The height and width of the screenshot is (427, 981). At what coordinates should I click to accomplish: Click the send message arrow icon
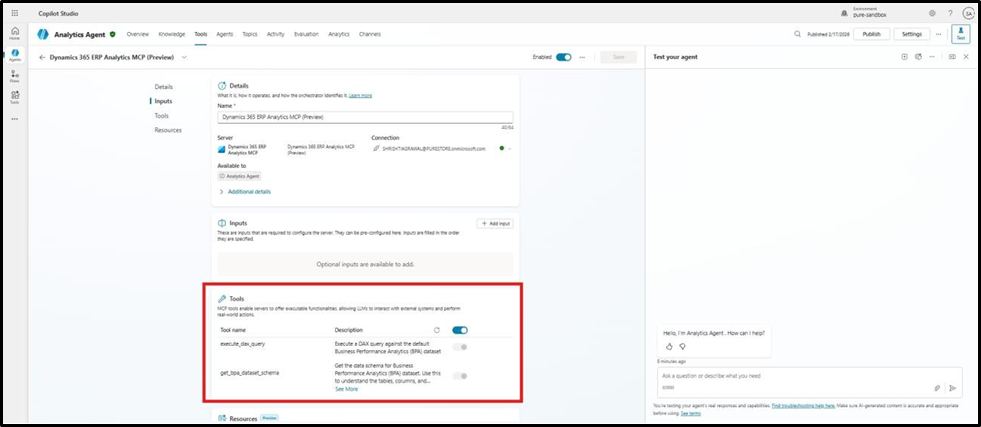point(953,388)
